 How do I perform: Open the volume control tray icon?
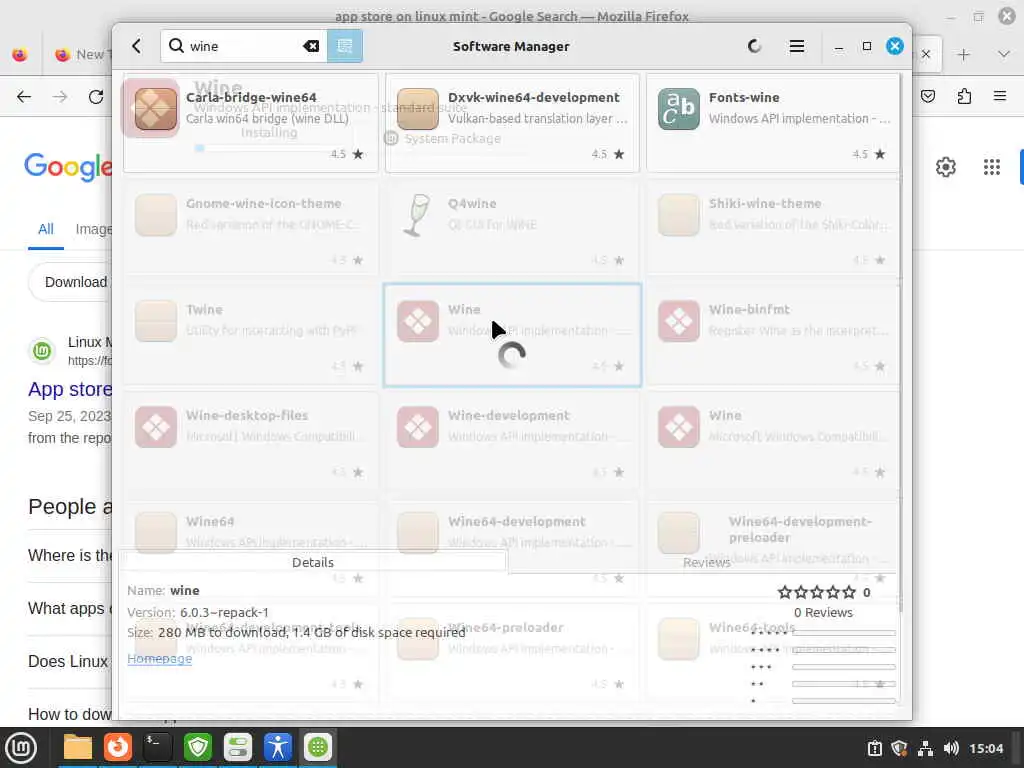coord(952,748)
